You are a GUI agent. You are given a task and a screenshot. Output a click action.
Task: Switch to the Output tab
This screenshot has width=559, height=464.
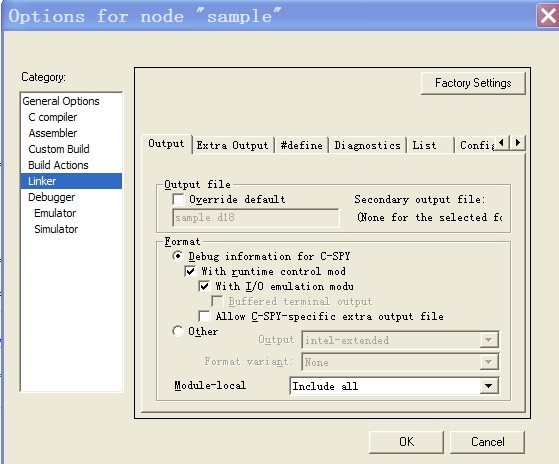click(x=166, y=144)
